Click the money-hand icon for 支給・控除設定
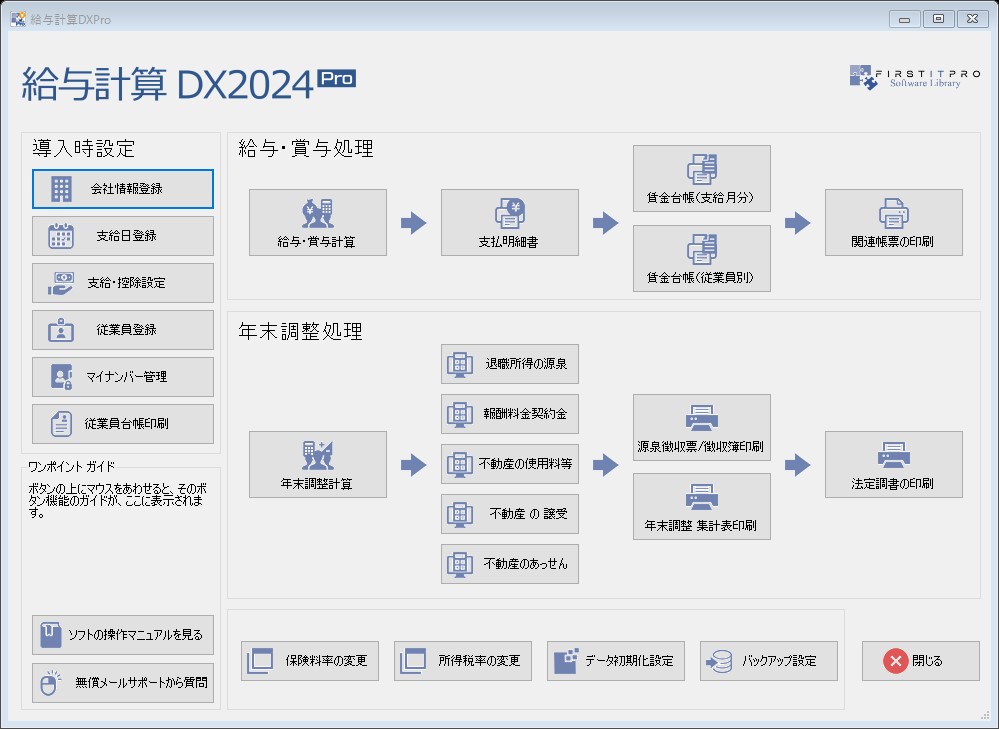Screen dimensions: 999x729 [61, 283]
